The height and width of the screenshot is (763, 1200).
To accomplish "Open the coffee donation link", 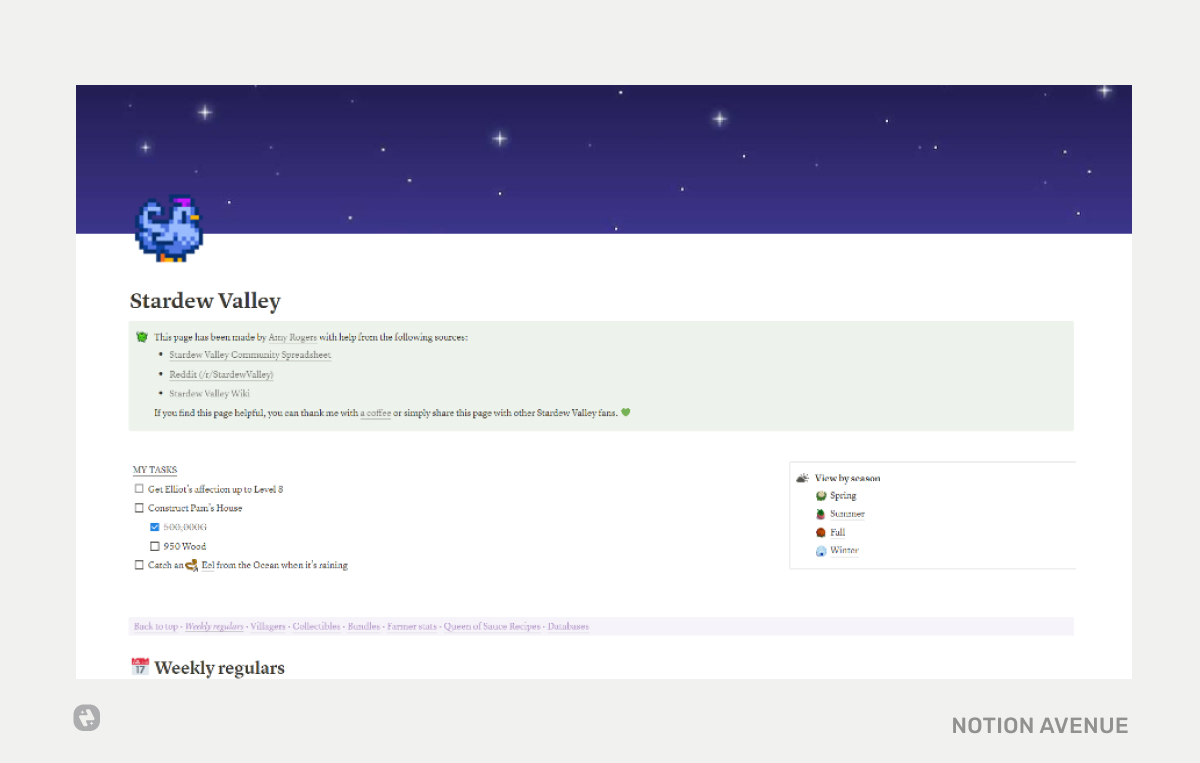I will 375,412.
